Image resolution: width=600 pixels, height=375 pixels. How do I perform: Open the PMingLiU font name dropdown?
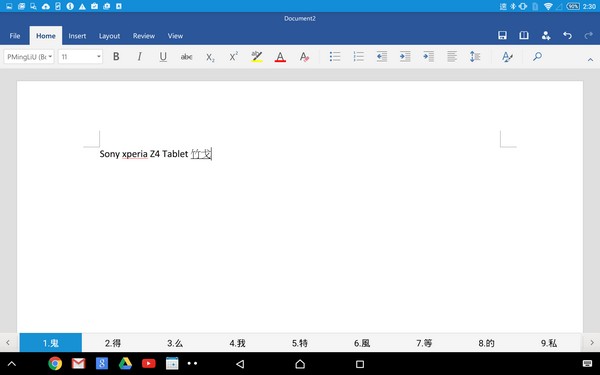(x=29, y=57)
